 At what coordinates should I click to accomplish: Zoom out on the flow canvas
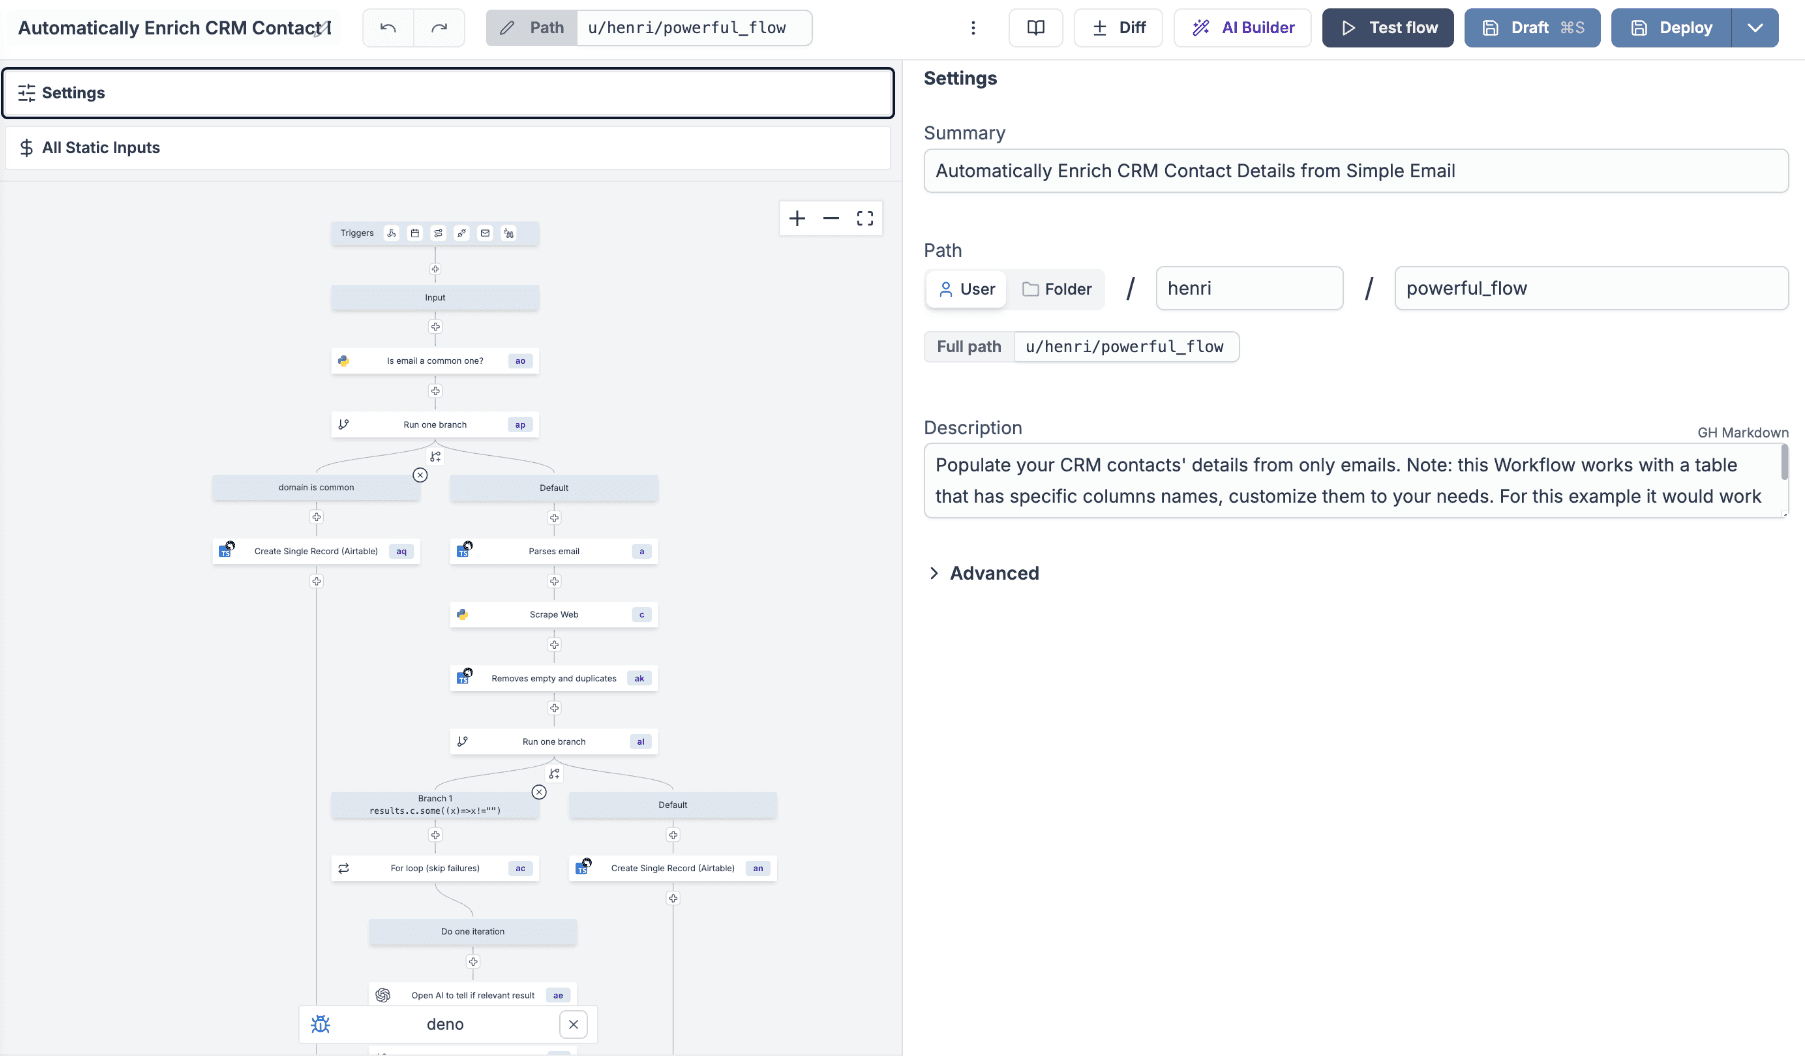(831, 218)
